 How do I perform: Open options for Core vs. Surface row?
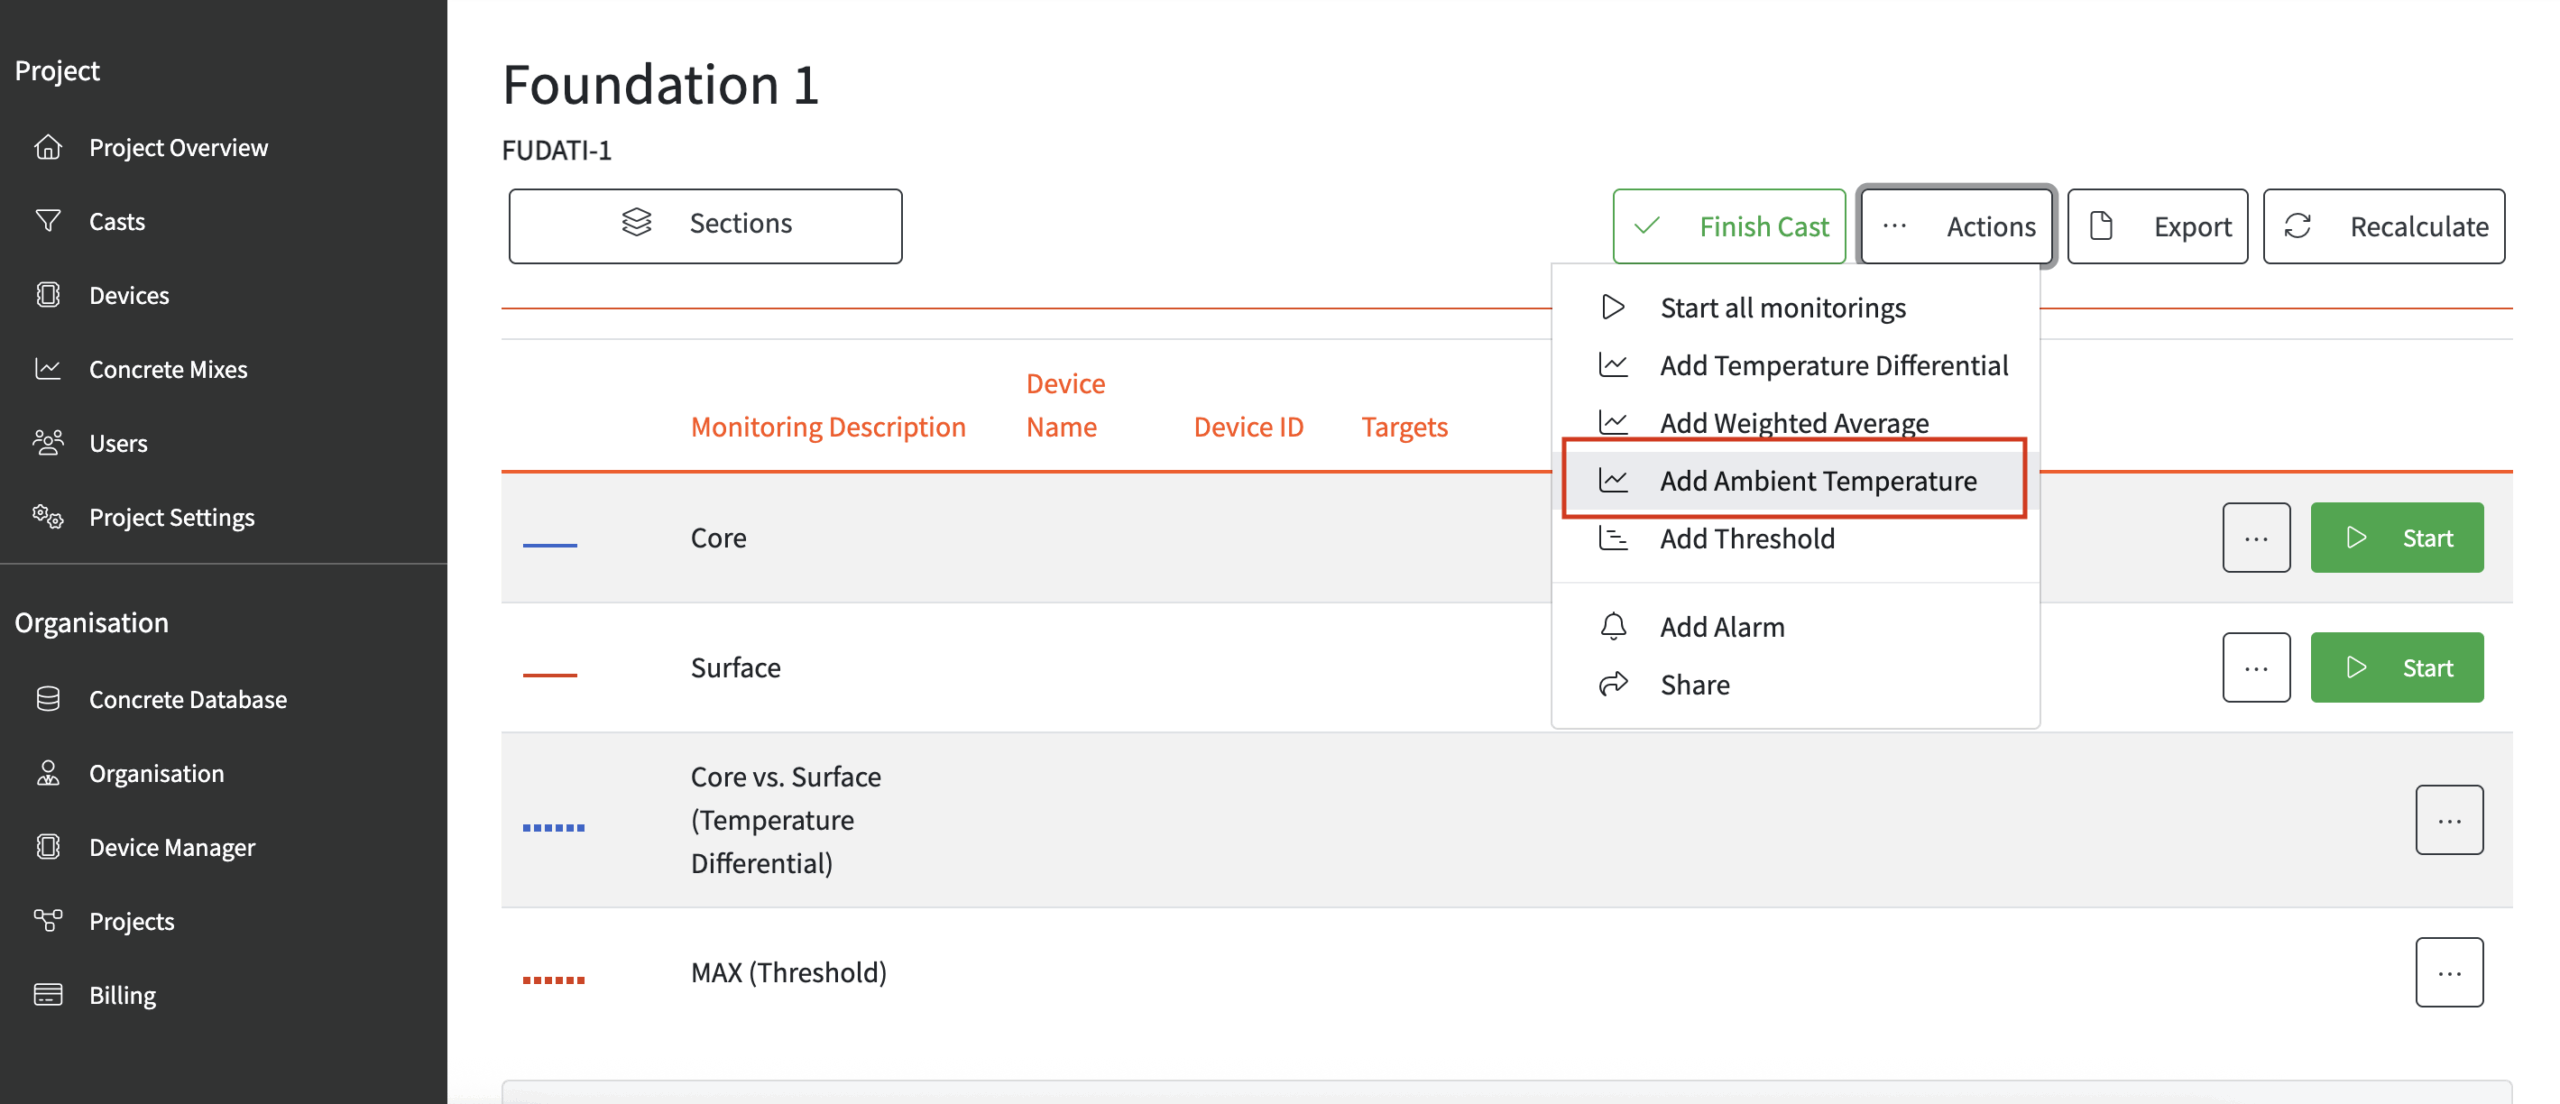[2448, 820]
